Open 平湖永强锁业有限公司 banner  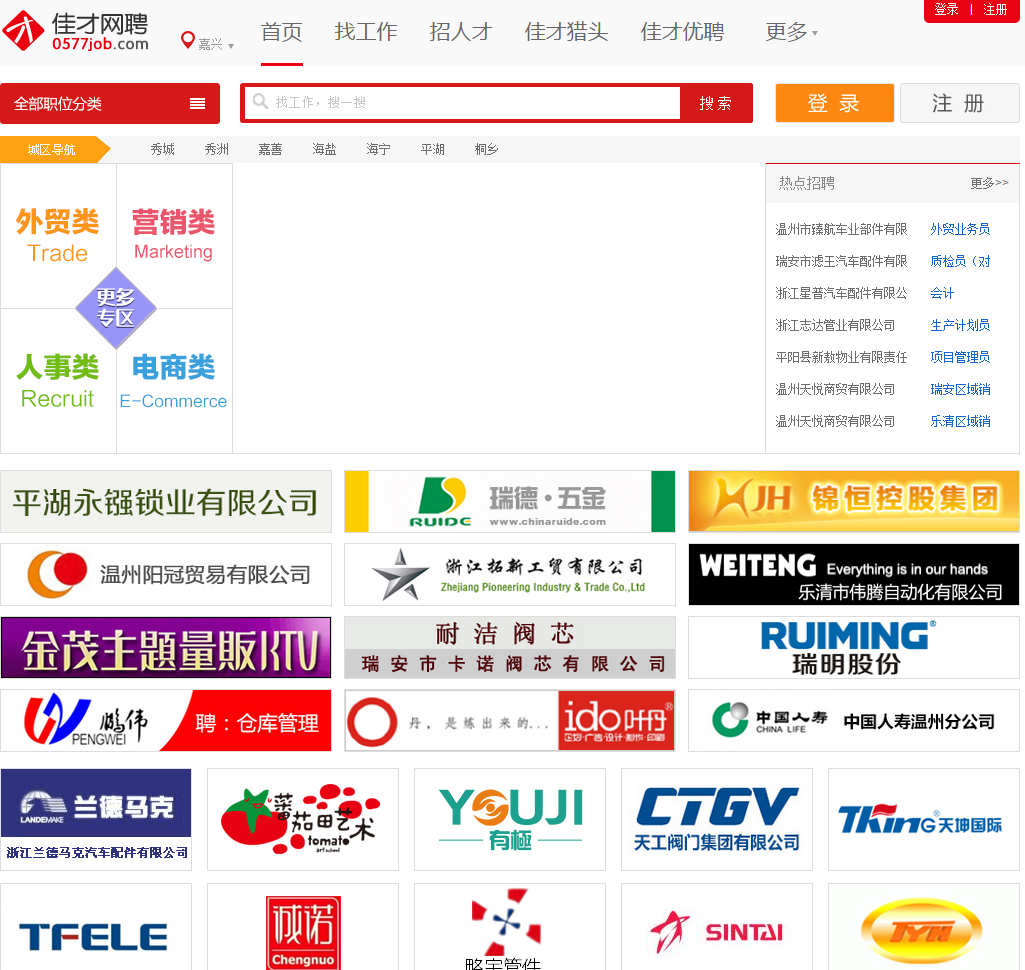[166, 501]
